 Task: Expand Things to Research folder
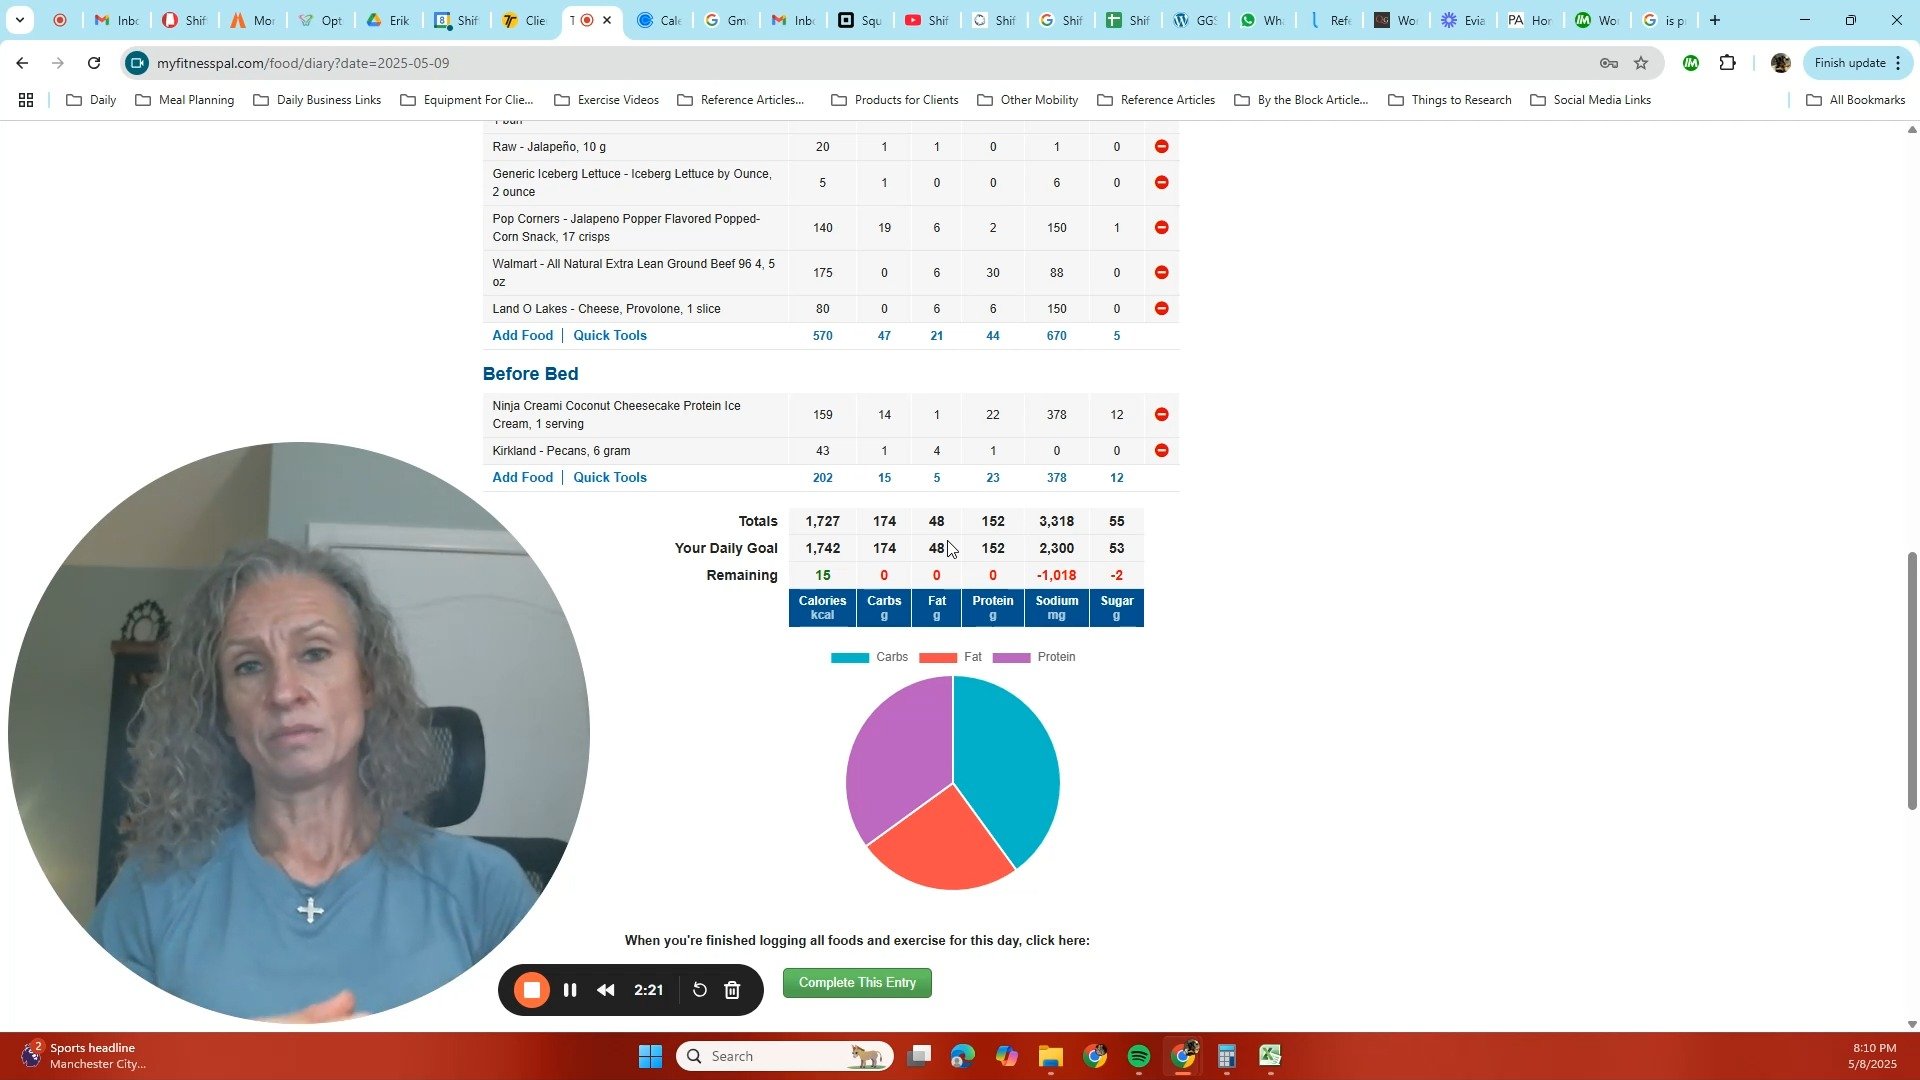1450,100
